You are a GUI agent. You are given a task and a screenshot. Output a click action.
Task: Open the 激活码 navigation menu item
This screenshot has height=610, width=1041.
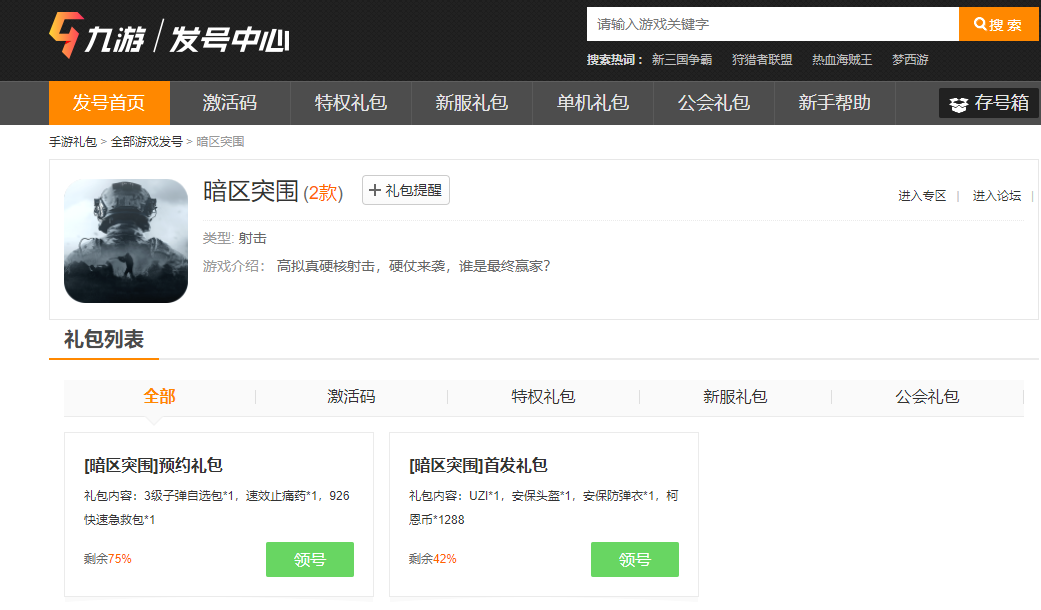point(230,103)
